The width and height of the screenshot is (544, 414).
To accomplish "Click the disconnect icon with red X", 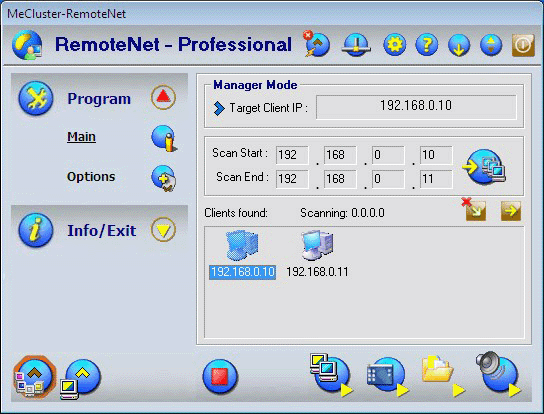I will tap(316, 44).
